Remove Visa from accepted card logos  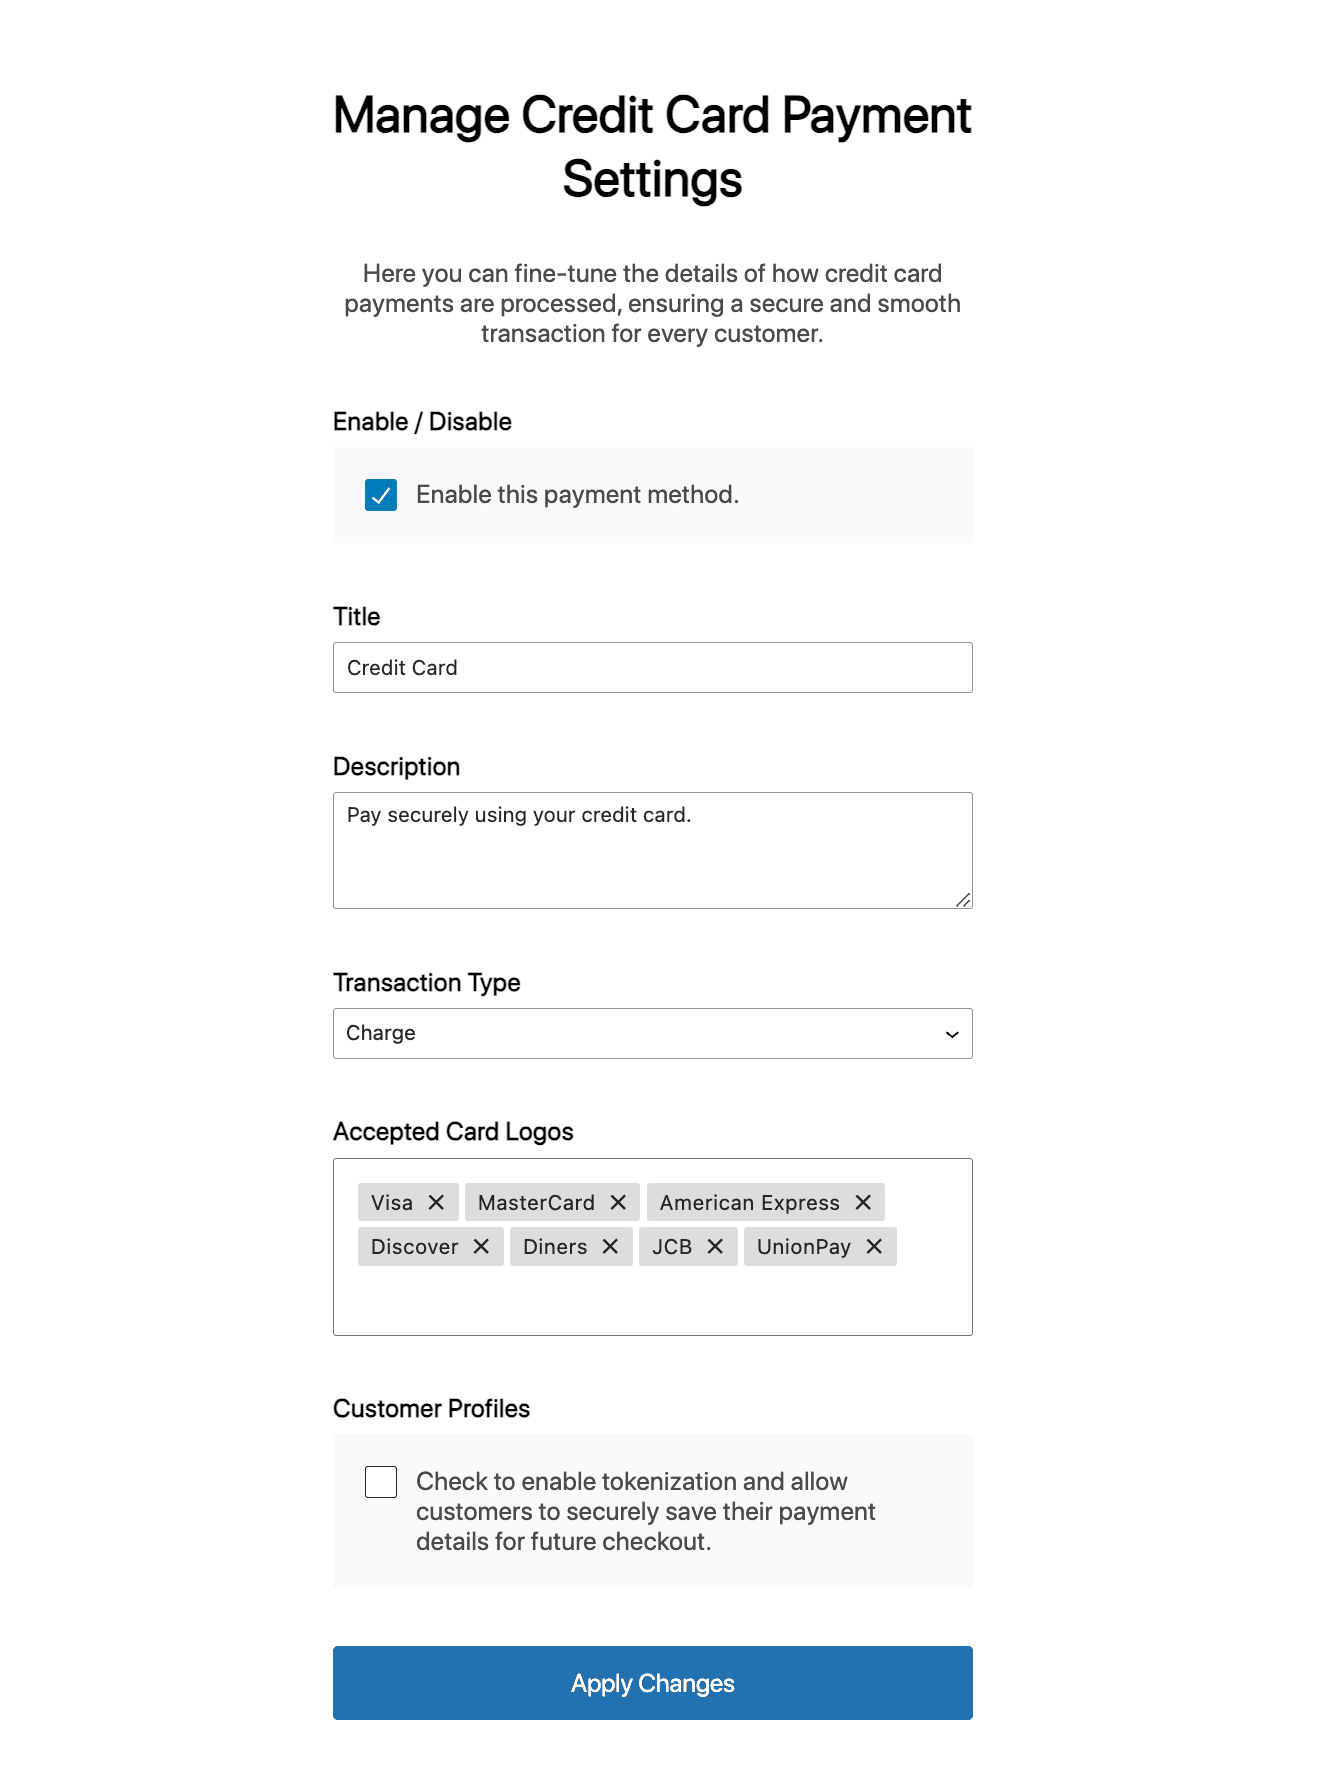point(438,1202)
